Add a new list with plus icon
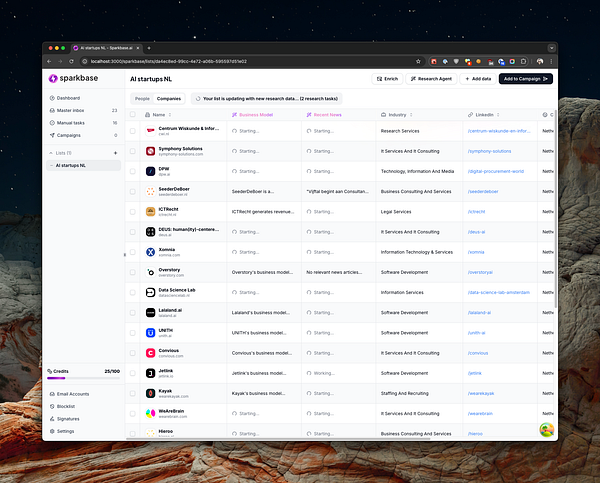The image size is (600, 483). coord(115,153)
